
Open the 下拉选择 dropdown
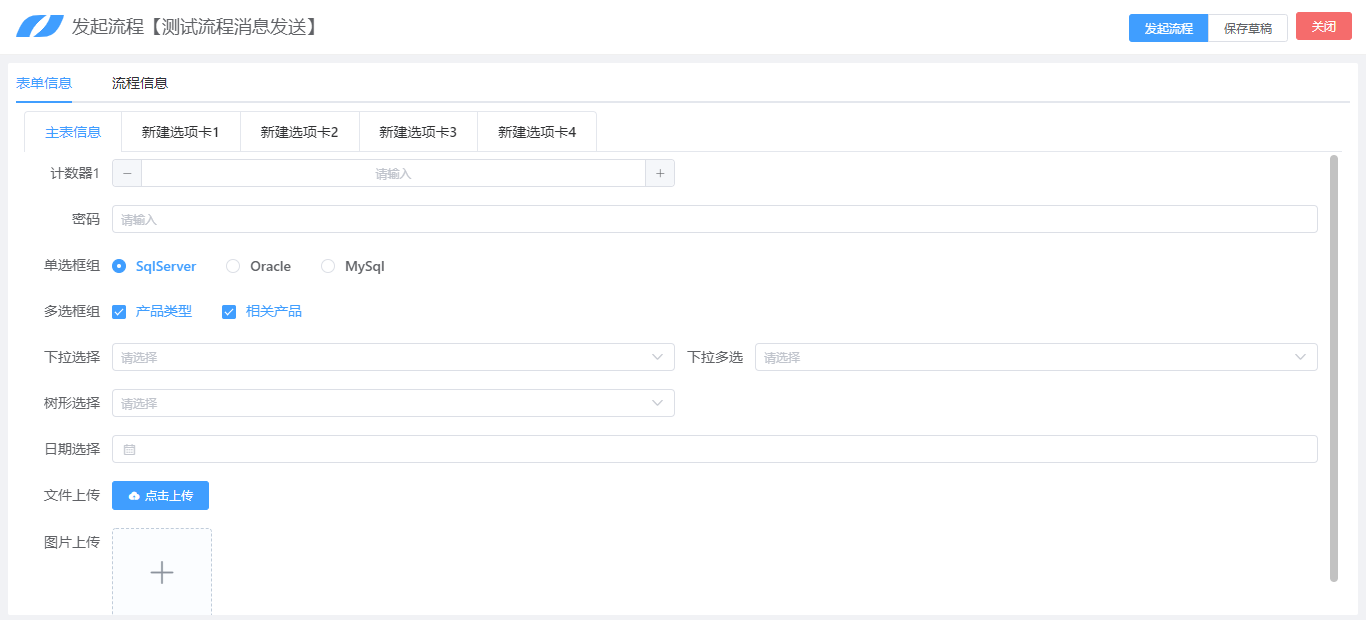tap(393, 357)
